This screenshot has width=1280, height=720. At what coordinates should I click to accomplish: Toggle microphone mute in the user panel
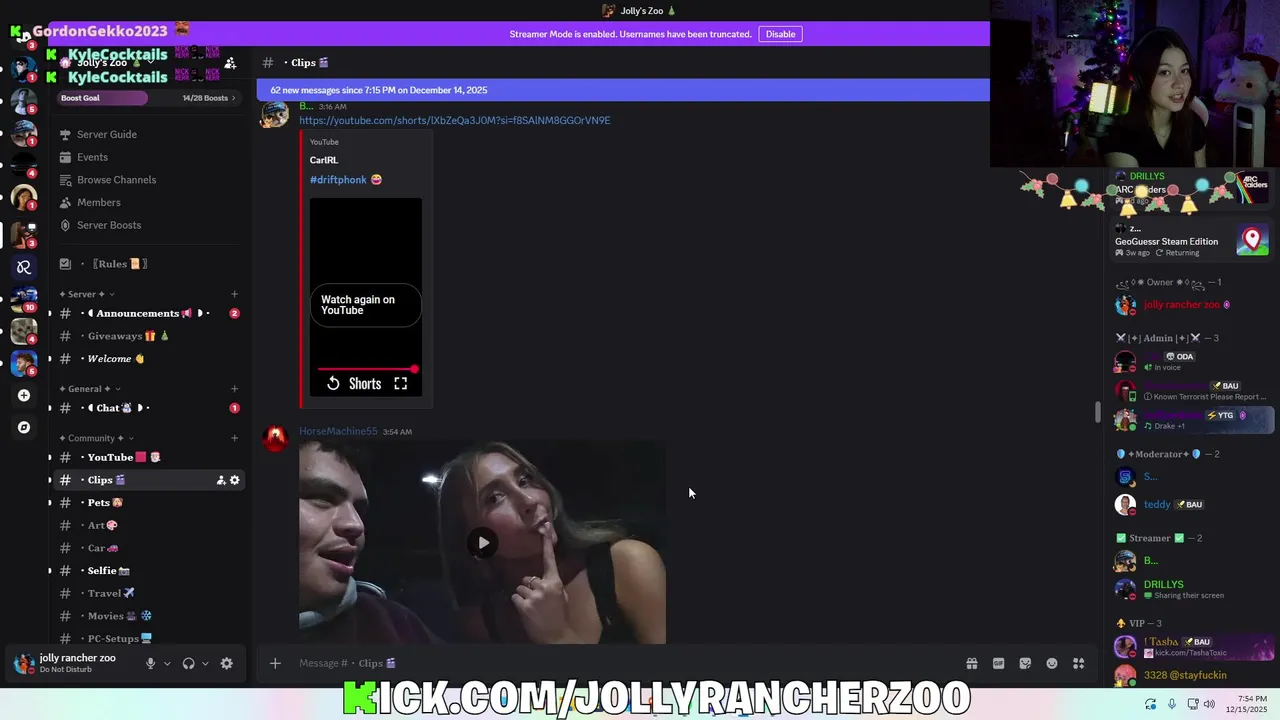pyautogui.click(x=150, y=663)
